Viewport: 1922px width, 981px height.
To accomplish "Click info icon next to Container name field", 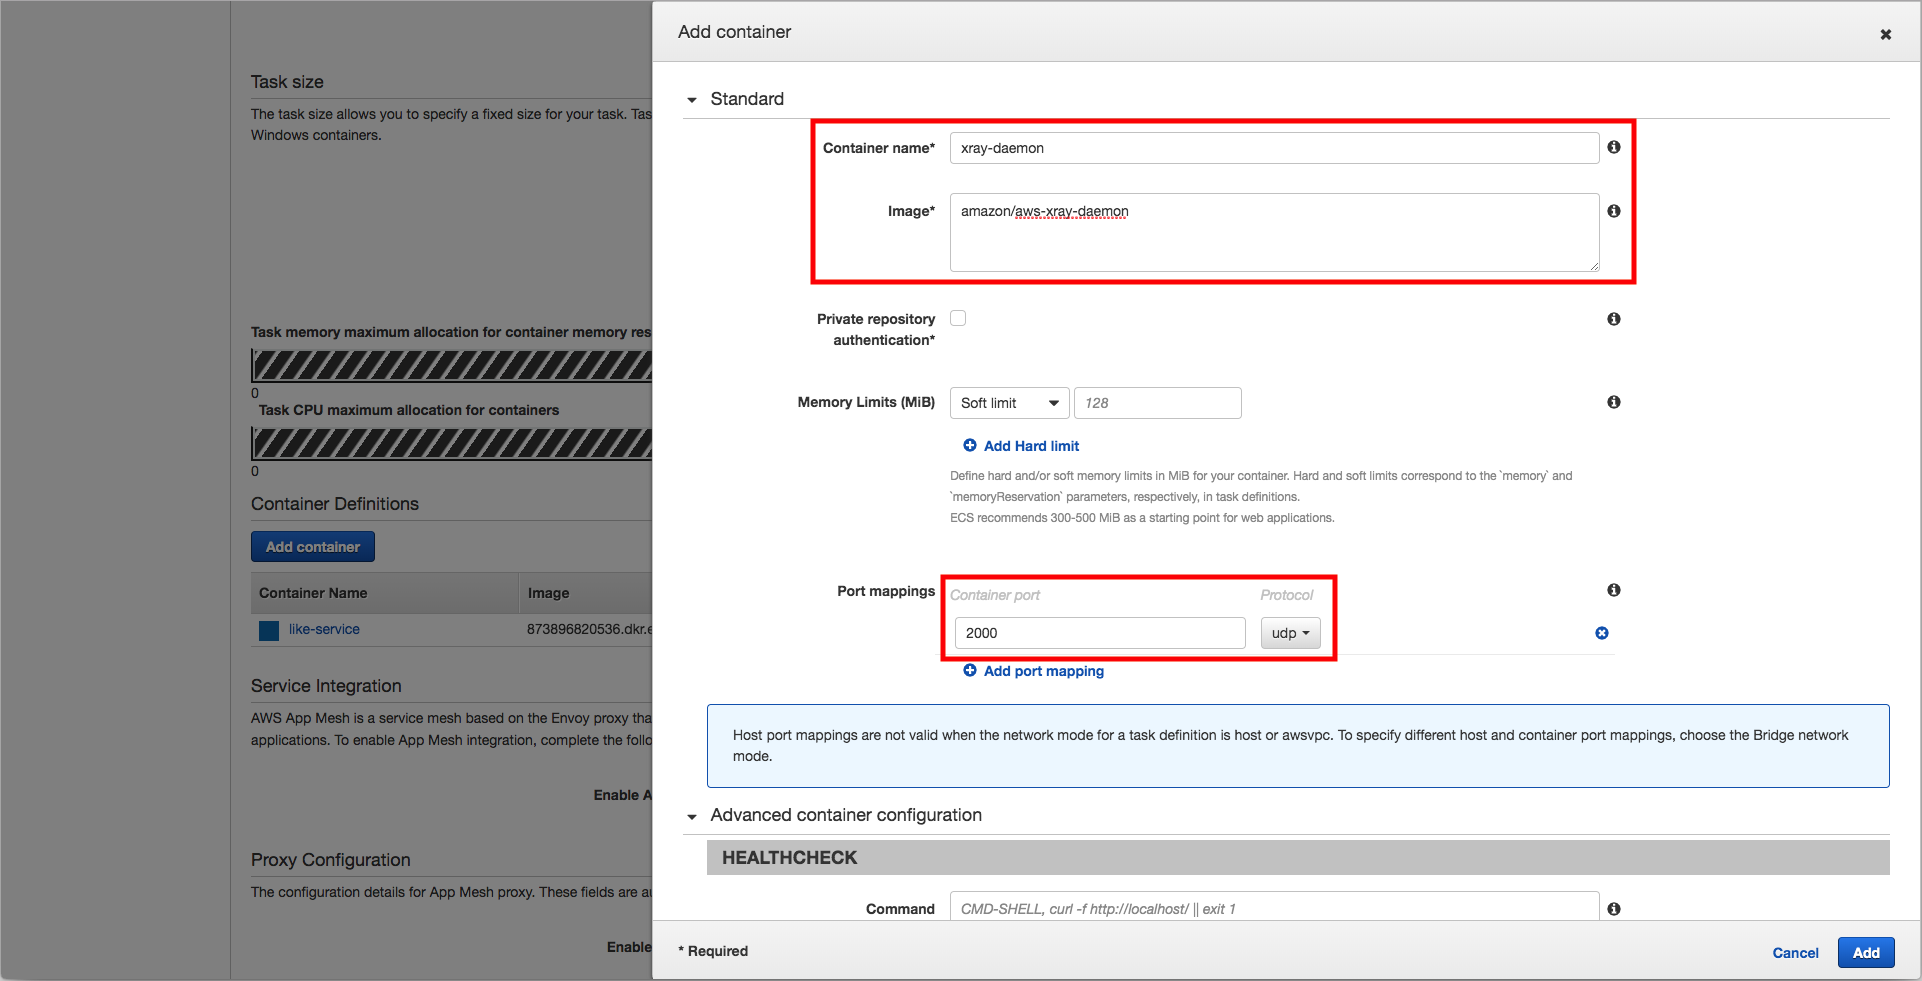I will [x=1613, y=147].
